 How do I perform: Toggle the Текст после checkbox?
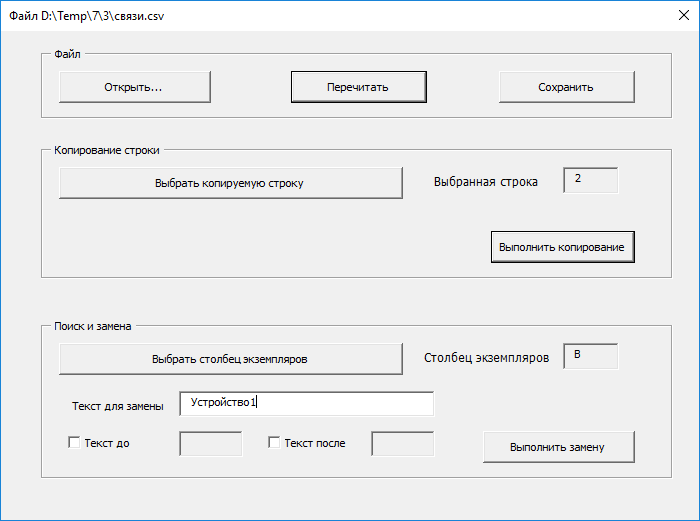(274, 442)
